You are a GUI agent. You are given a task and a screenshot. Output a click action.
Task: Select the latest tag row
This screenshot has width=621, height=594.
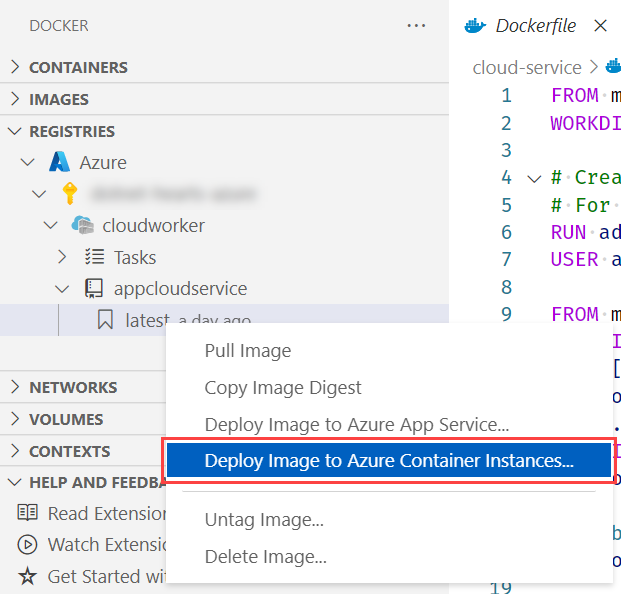click(224, 320)
